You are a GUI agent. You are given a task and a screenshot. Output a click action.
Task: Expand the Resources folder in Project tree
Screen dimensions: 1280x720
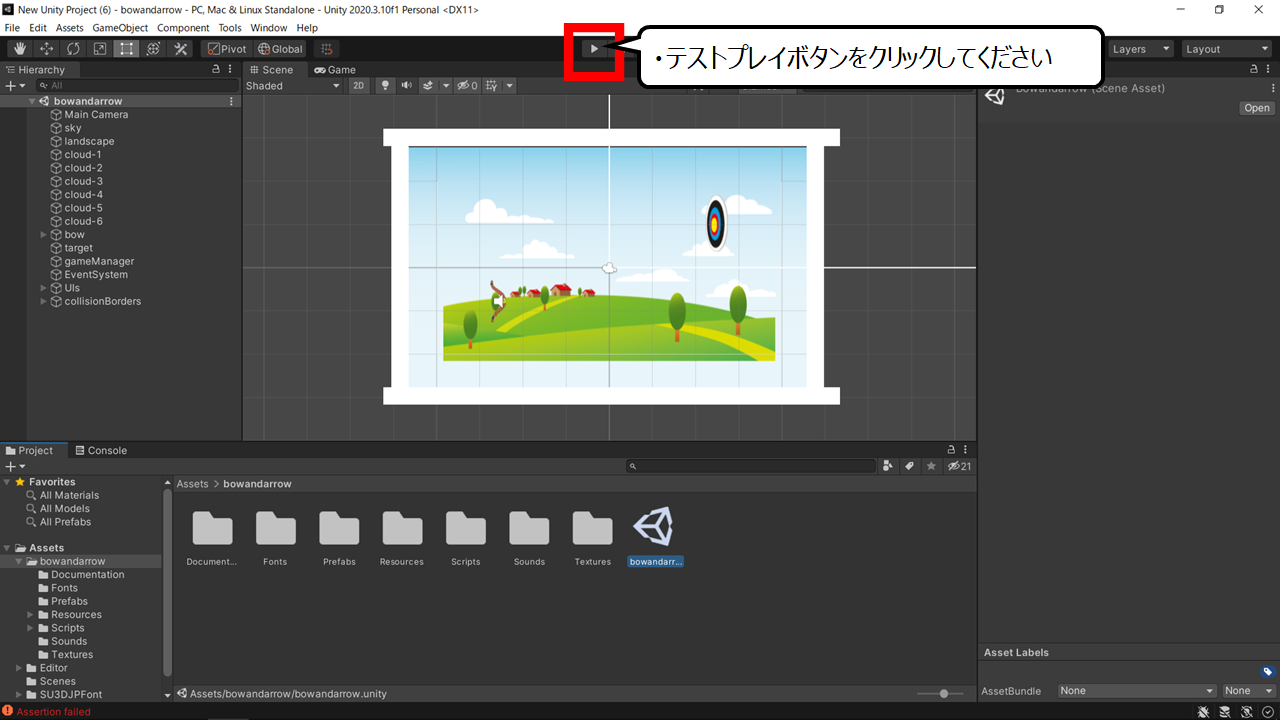tap(31, 615)
